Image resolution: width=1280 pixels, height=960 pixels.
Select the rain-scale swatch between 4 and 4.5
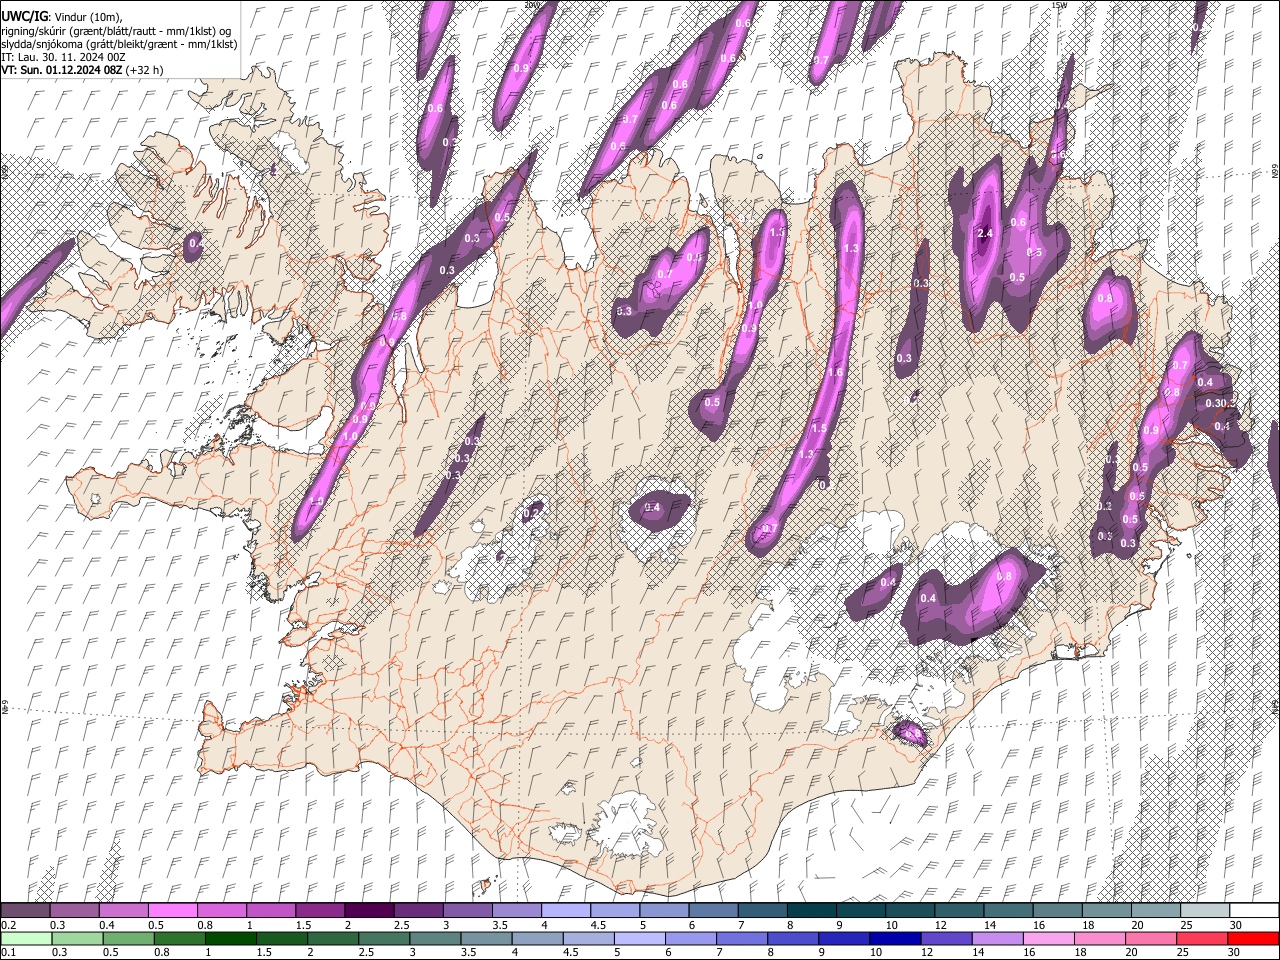coord(536,938)
